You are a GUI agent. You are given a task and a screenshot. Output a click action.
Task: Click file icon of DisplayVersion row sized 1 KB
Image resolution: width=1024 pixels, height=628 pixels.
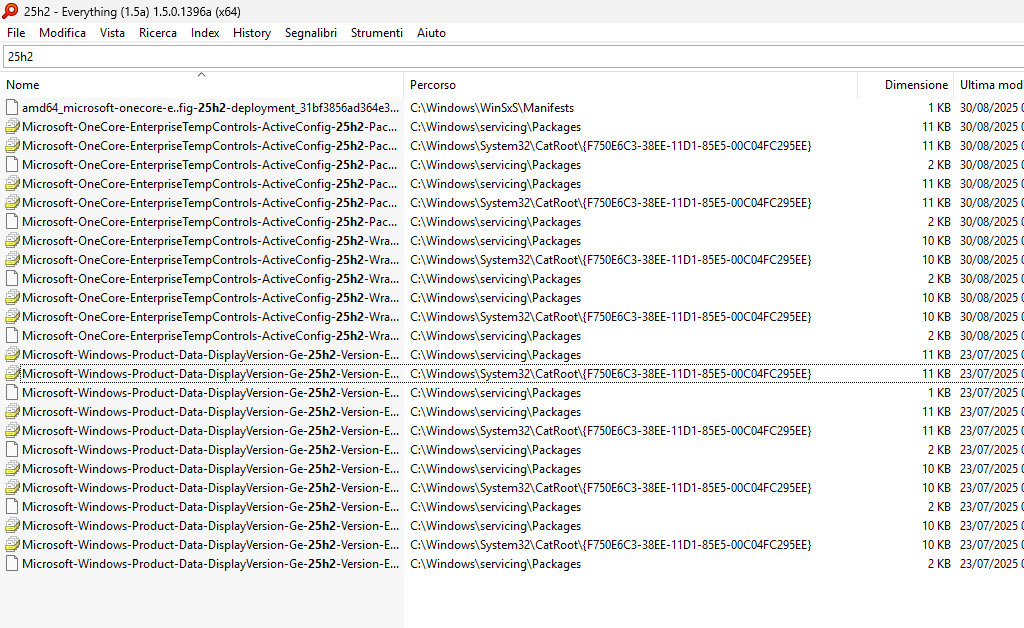tap(12, 393)
